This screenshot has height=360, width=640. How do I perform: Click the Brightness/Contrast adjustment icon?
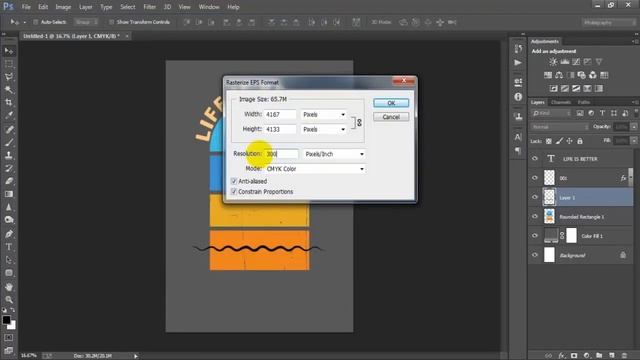click(x=553, y=62)
